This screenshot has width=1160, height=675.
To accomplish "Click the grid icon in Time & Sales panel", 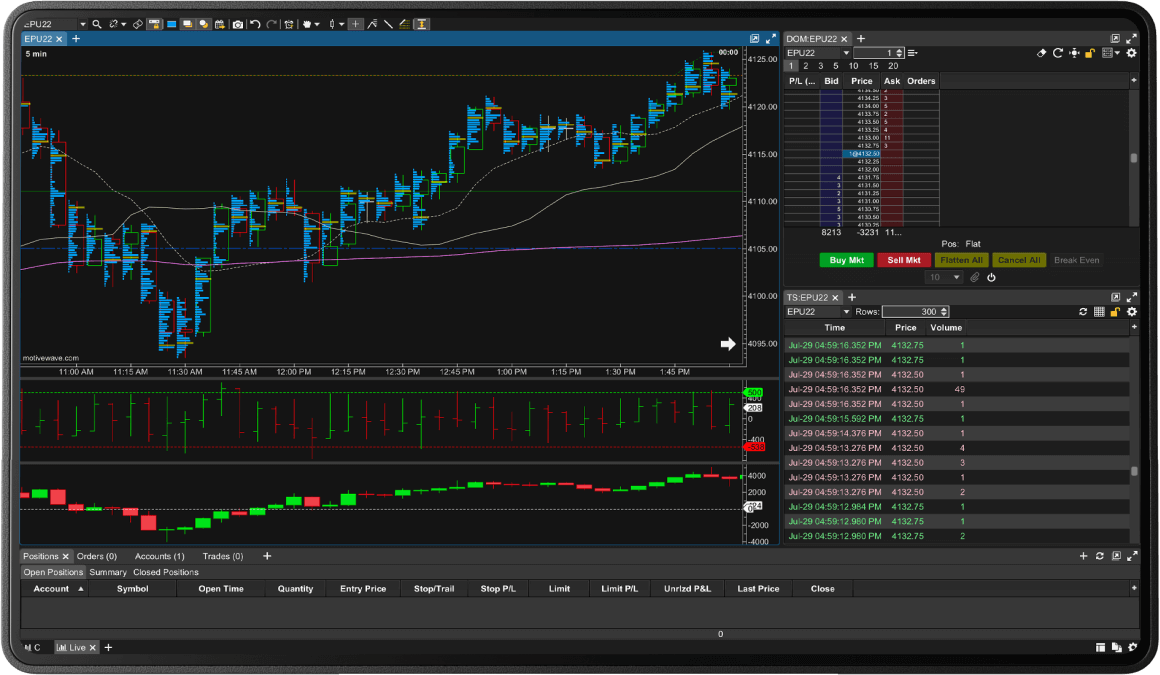I will click(x=1099, y=312).
